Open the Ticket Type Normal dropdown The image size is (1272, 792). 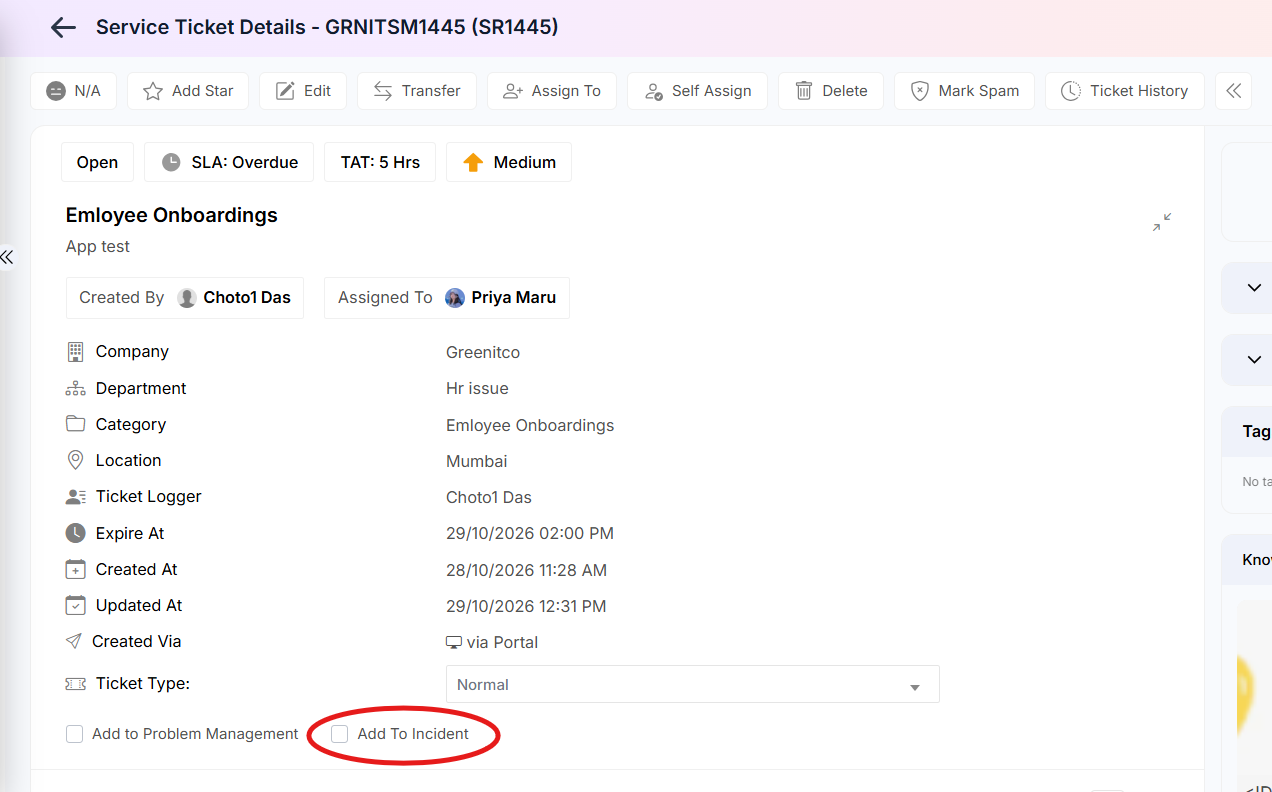pyautogui.click(x=692, y=685)
